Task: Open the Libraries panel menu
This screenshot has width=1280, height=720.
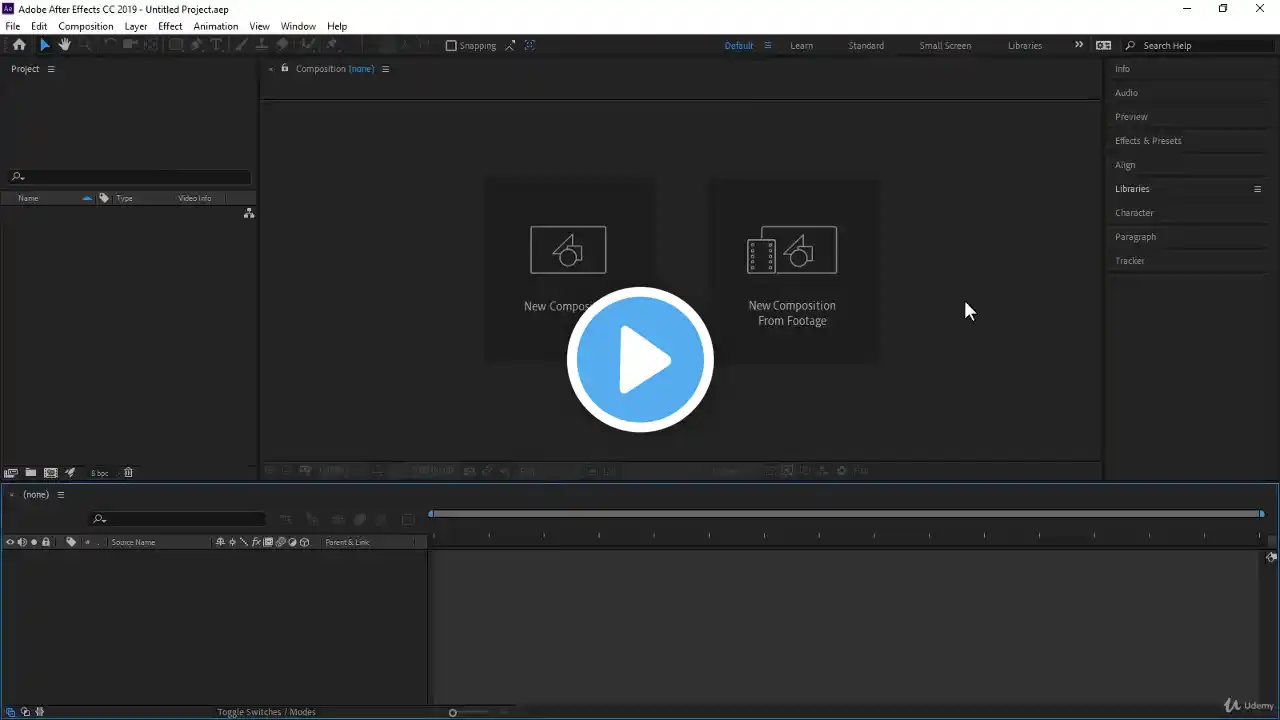Action: coord(1258,189)
